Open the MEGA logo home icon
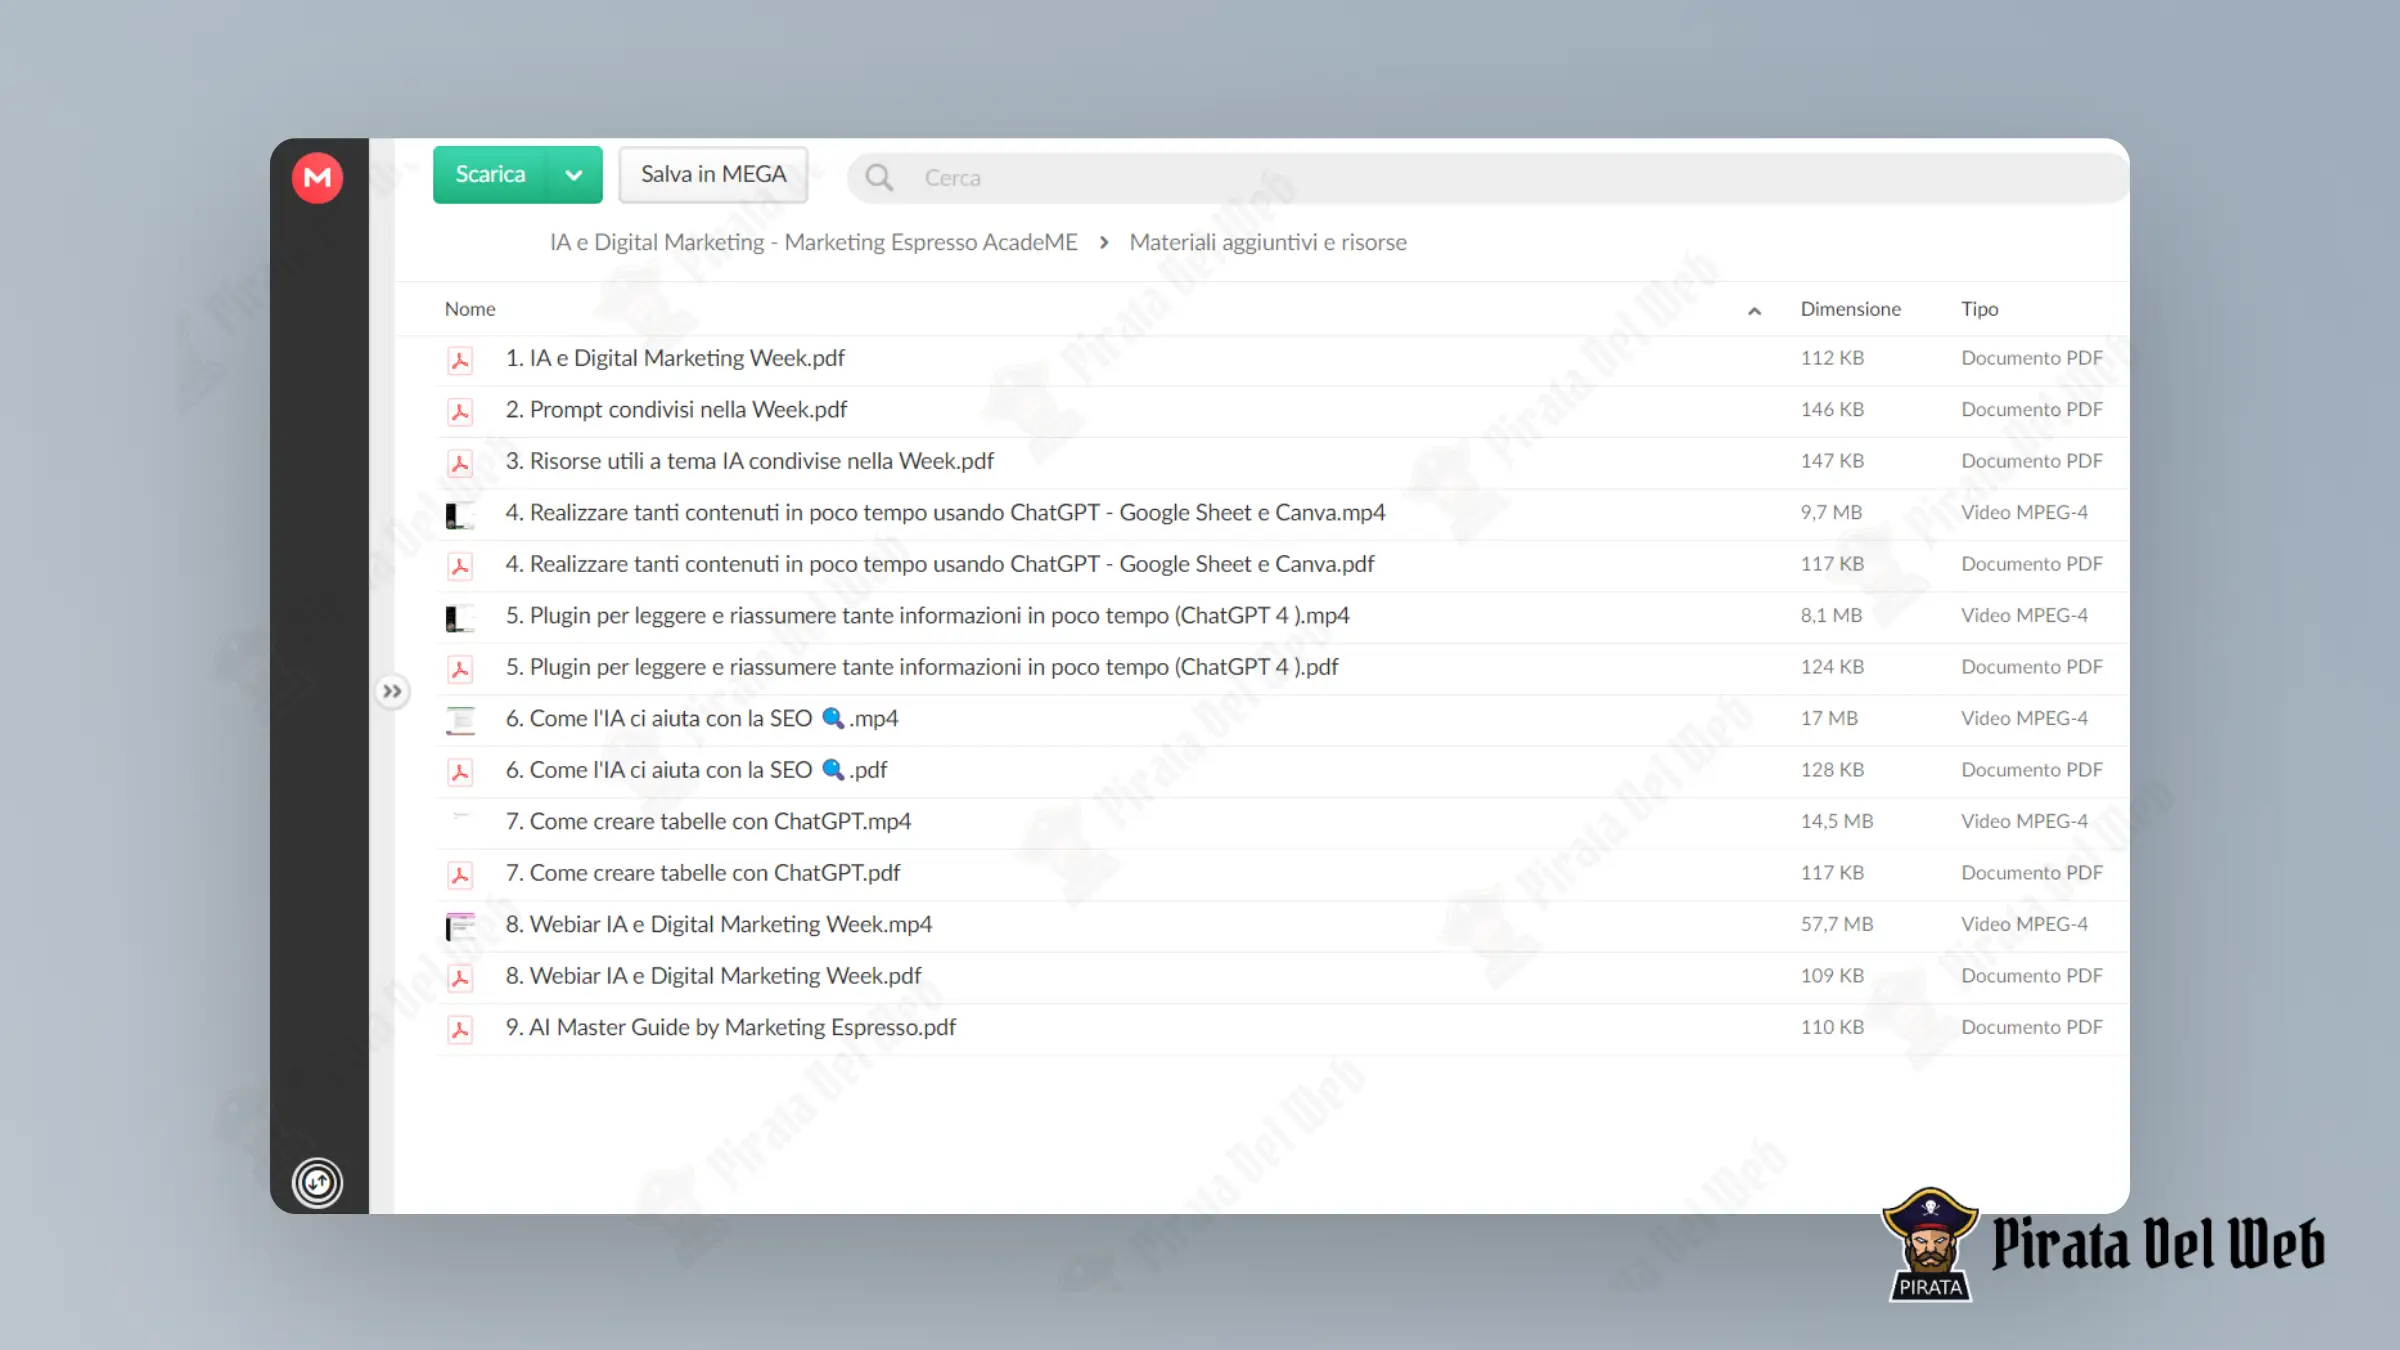The width and height of the screenshot is (2400, 1350). pyautogui.click(x=317, y=178)
